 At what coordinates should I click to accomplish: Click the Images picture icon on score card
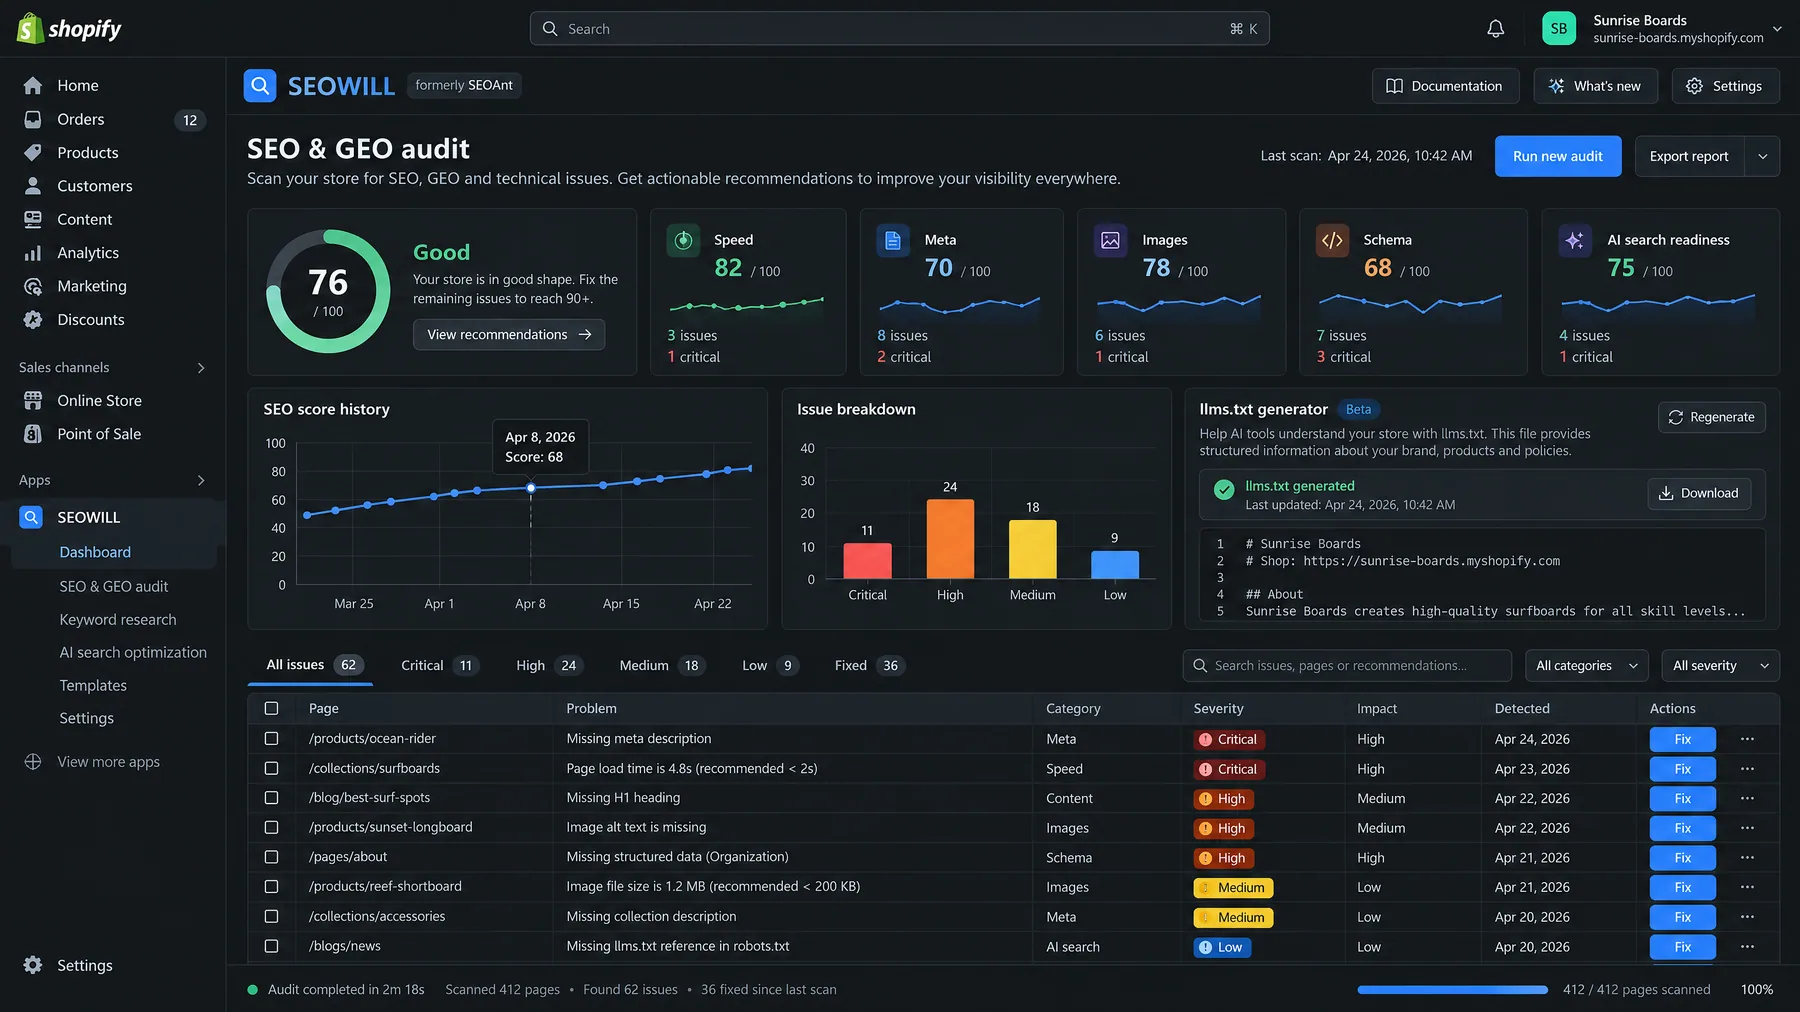1110,240
